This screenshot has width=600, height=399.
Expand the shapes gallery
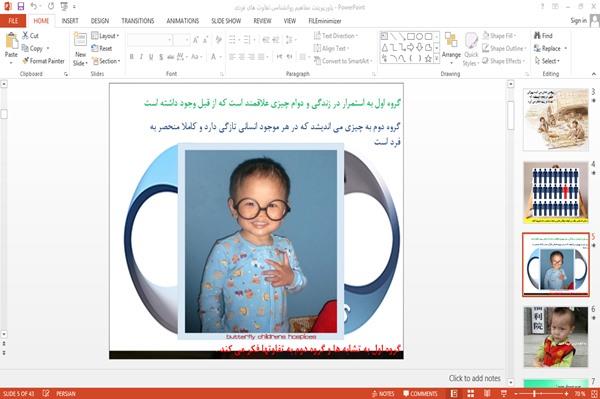tap(436, 59)
